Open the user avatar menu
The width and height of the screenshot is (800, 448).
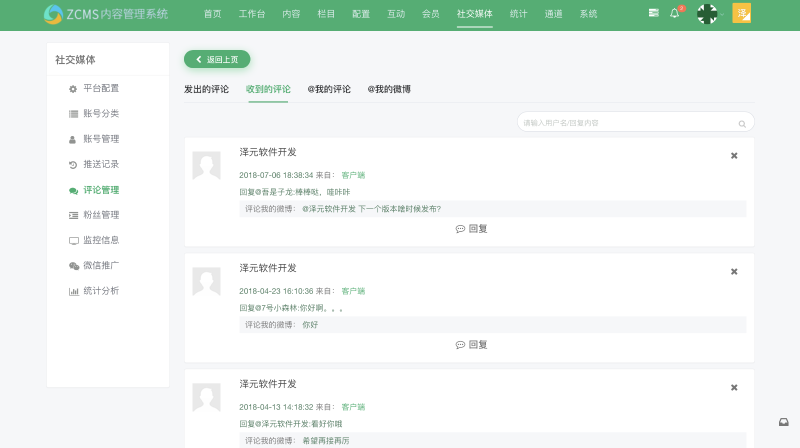click(x=707, y=14)
